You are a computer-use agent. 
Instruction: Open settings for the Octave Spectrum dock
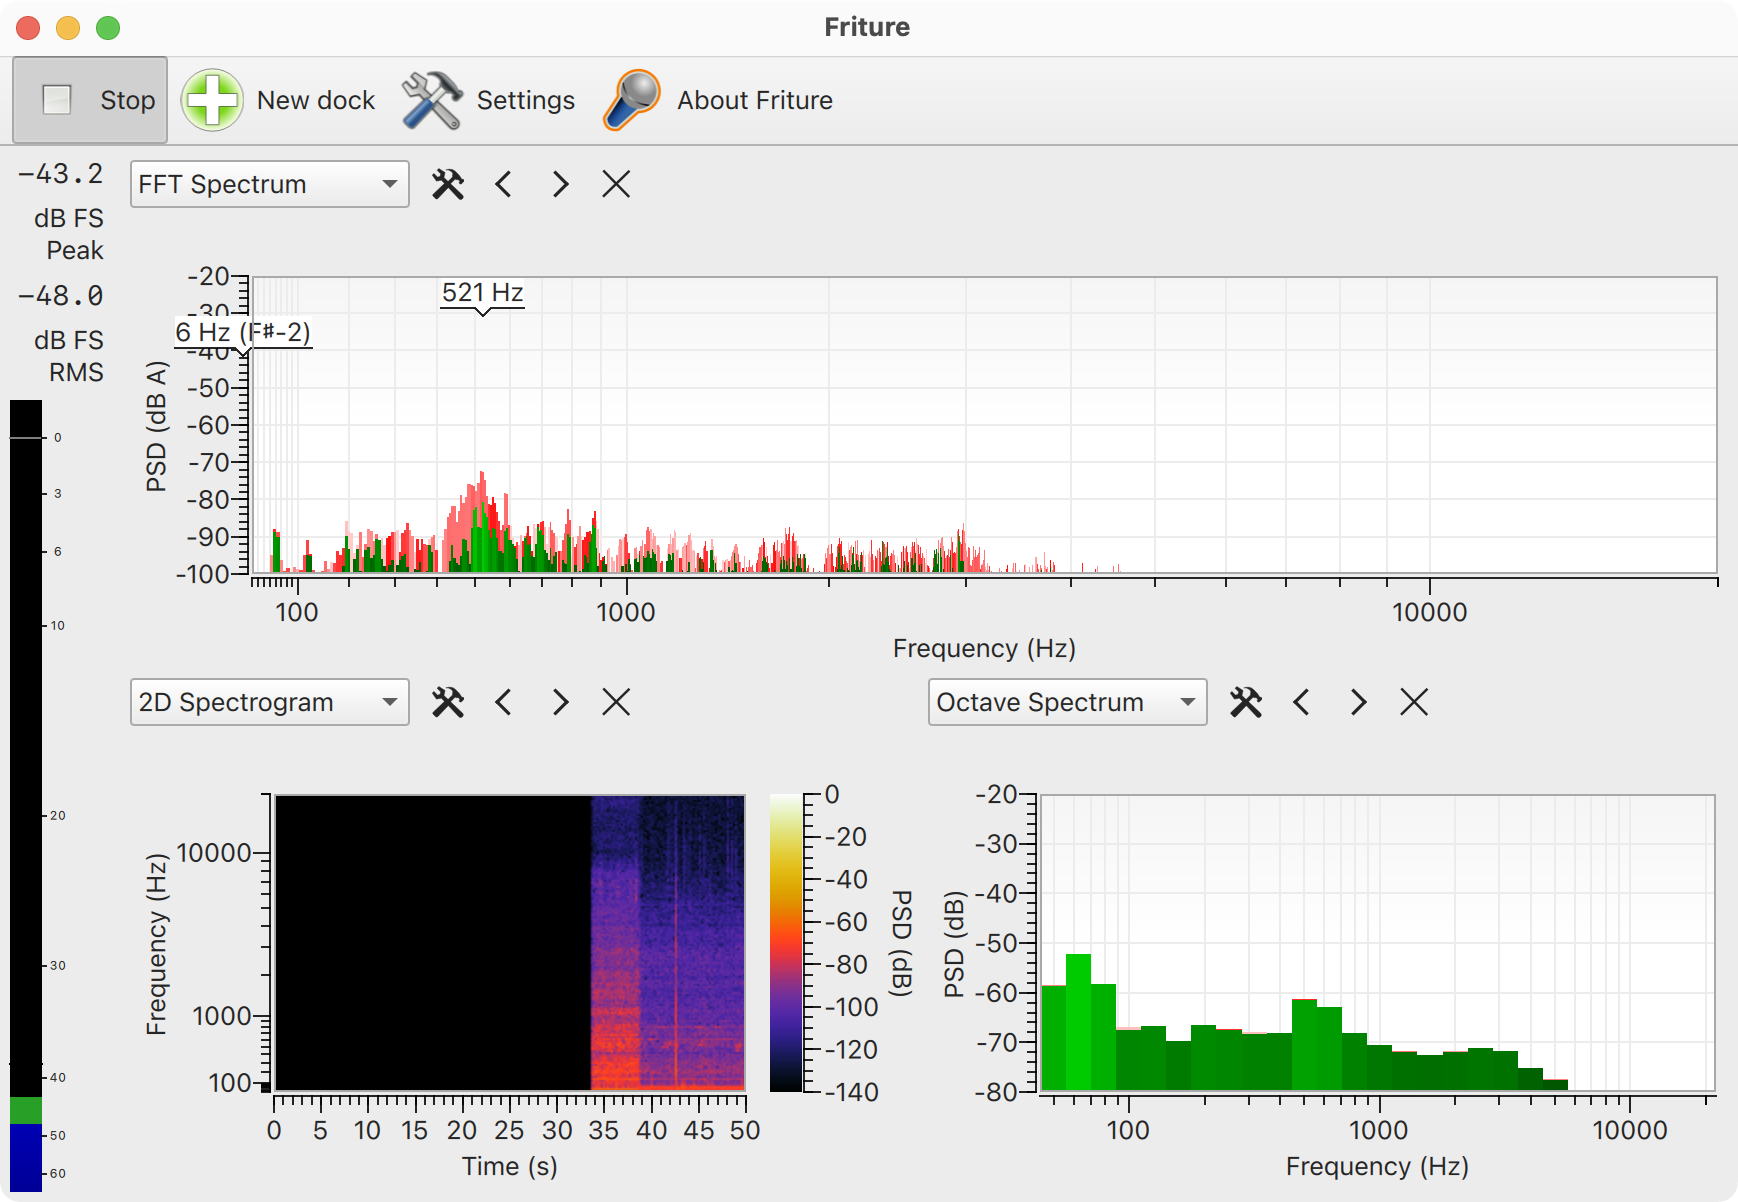point(1246,702)
